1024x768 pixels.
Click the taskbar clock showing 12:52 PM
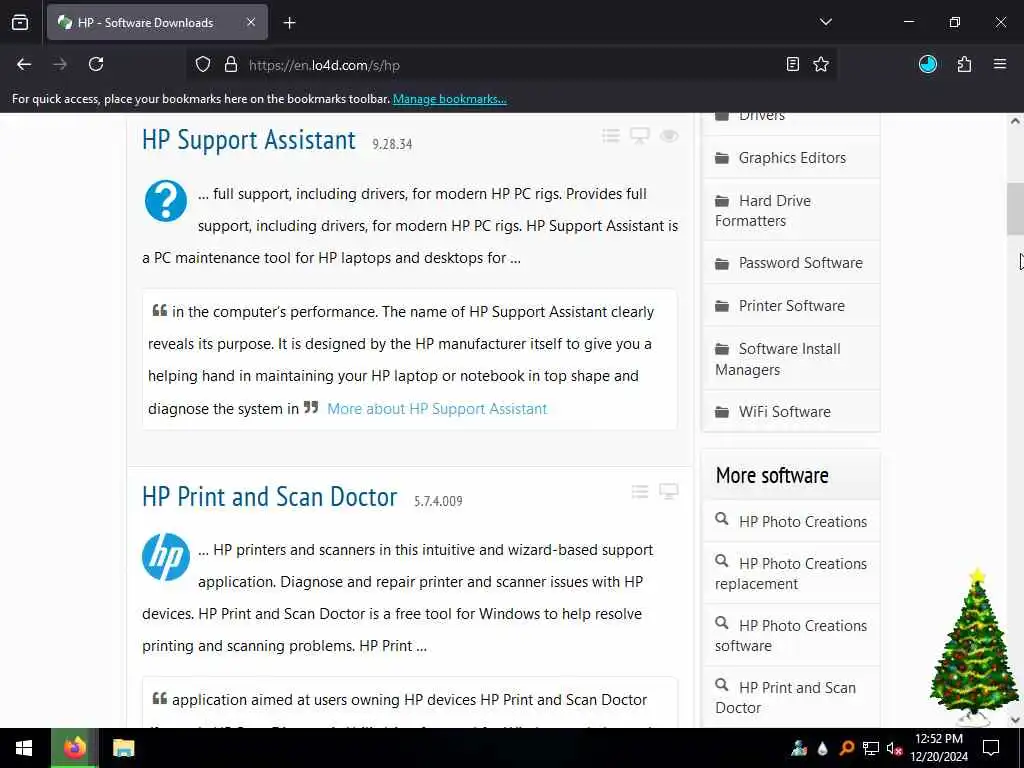click(x=939, y=748)
